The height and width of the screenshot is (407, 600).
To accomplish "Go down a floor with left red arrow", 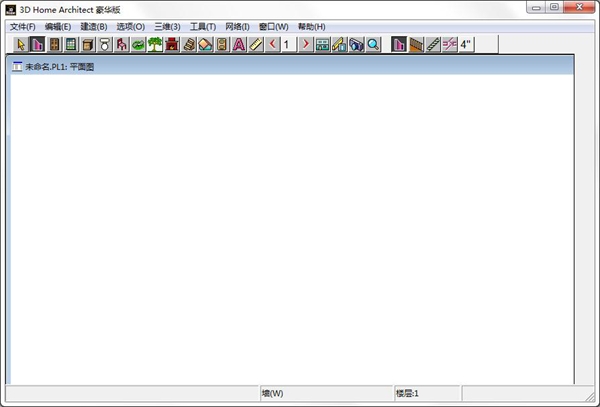I will coord(272,44).
